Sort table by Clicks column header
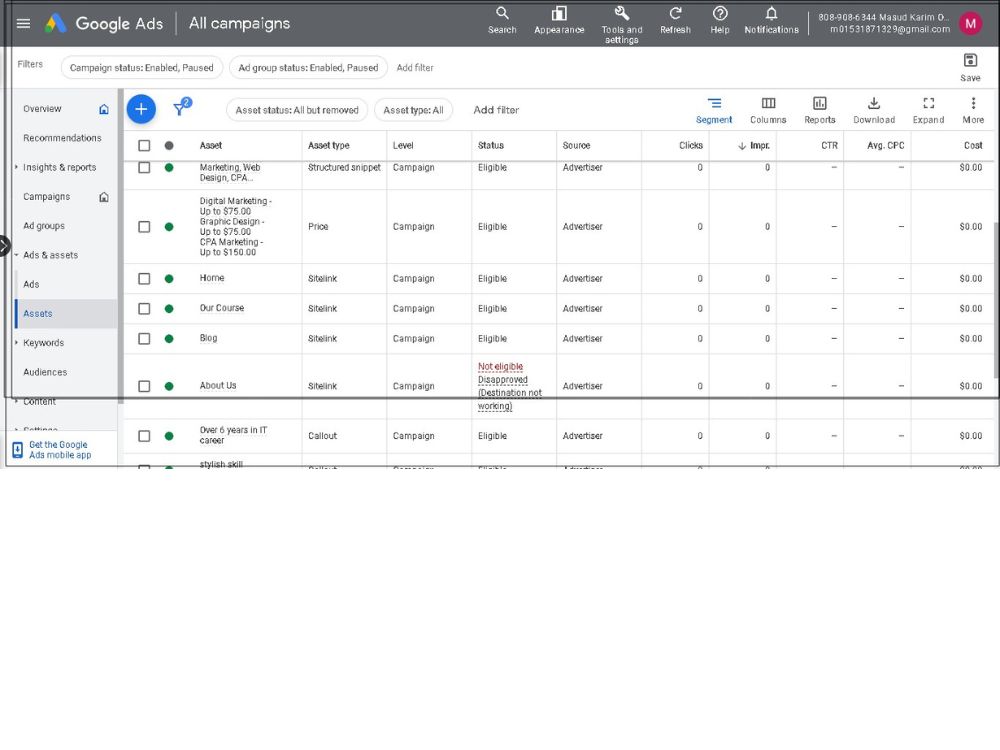Screen dimensions: 1000x750 691,145
